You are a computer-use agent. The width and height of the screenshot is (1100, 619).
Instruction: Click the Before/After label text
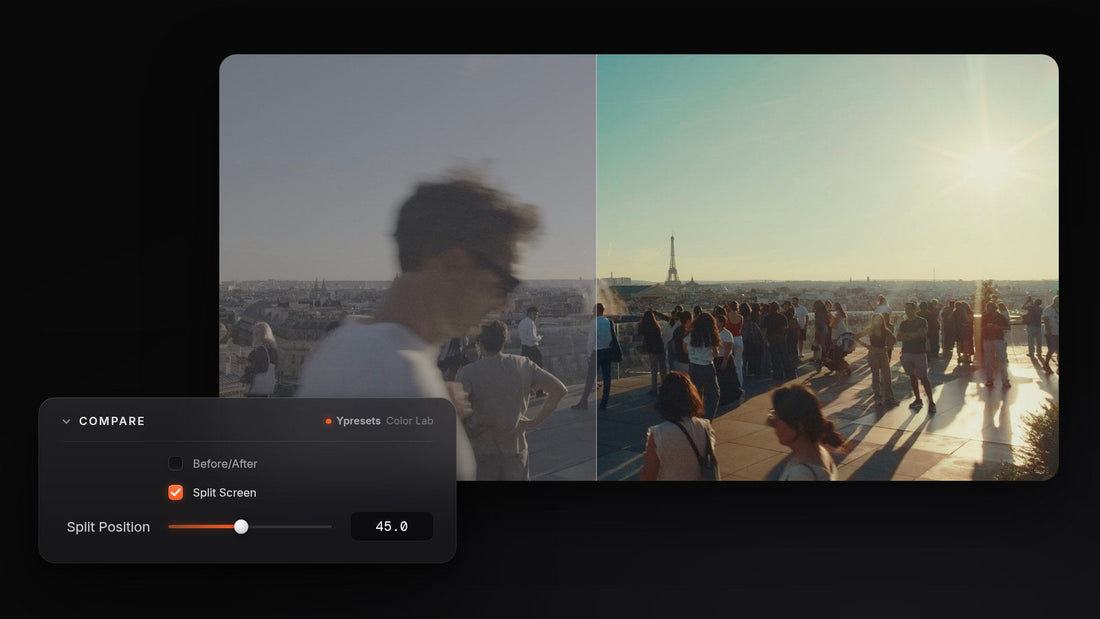[x=225, y=464]
